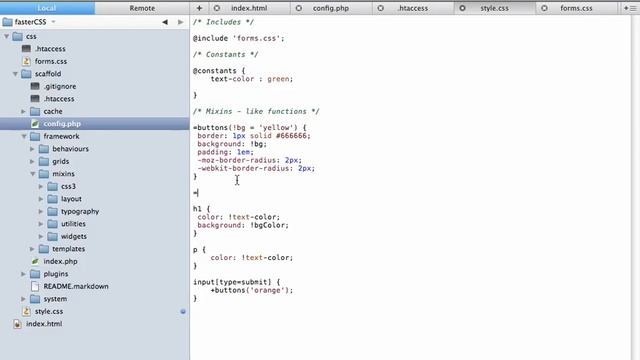Click the background: !bgColor line

point(243,225)
